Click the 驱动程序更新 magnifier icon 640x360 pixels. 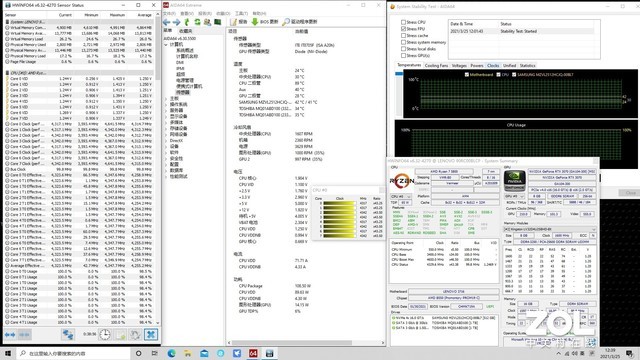coord(286,22)
